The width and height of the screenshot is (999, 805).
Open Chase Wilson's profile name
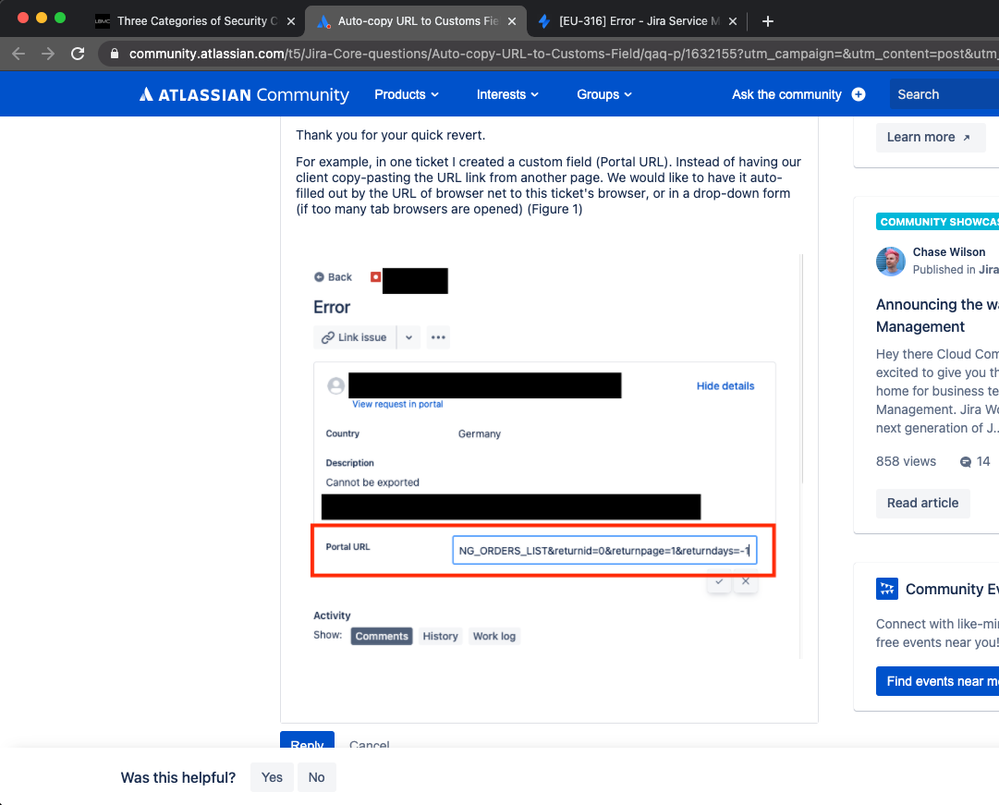point(949,252)
